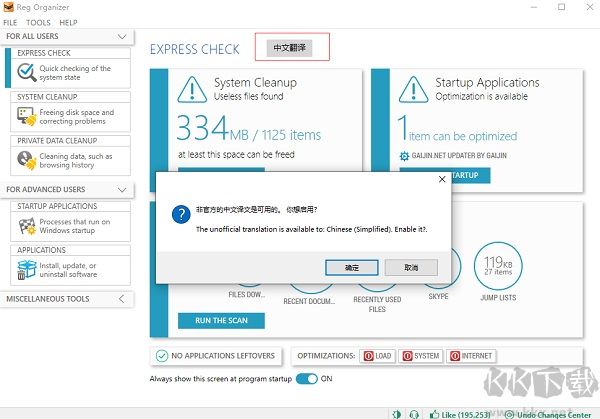Maximize the Reg Organizer window

pos(561,7)
